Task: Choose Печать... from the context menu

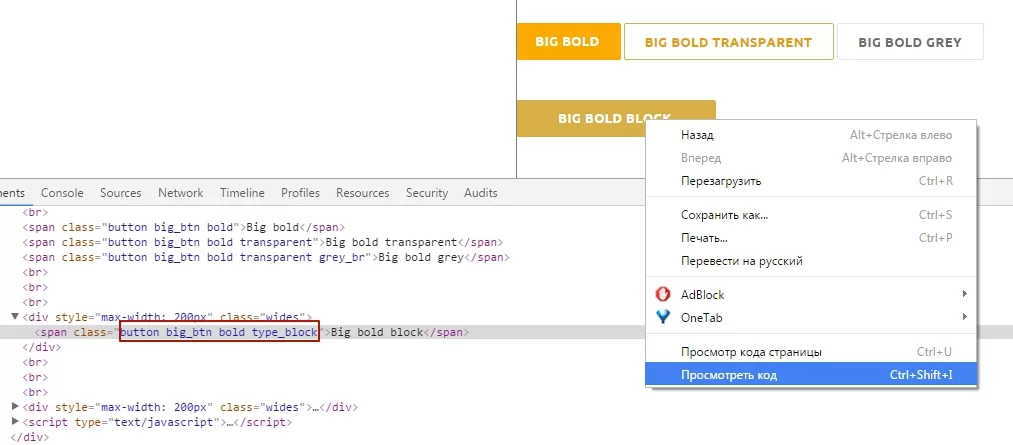Action: 811,238
